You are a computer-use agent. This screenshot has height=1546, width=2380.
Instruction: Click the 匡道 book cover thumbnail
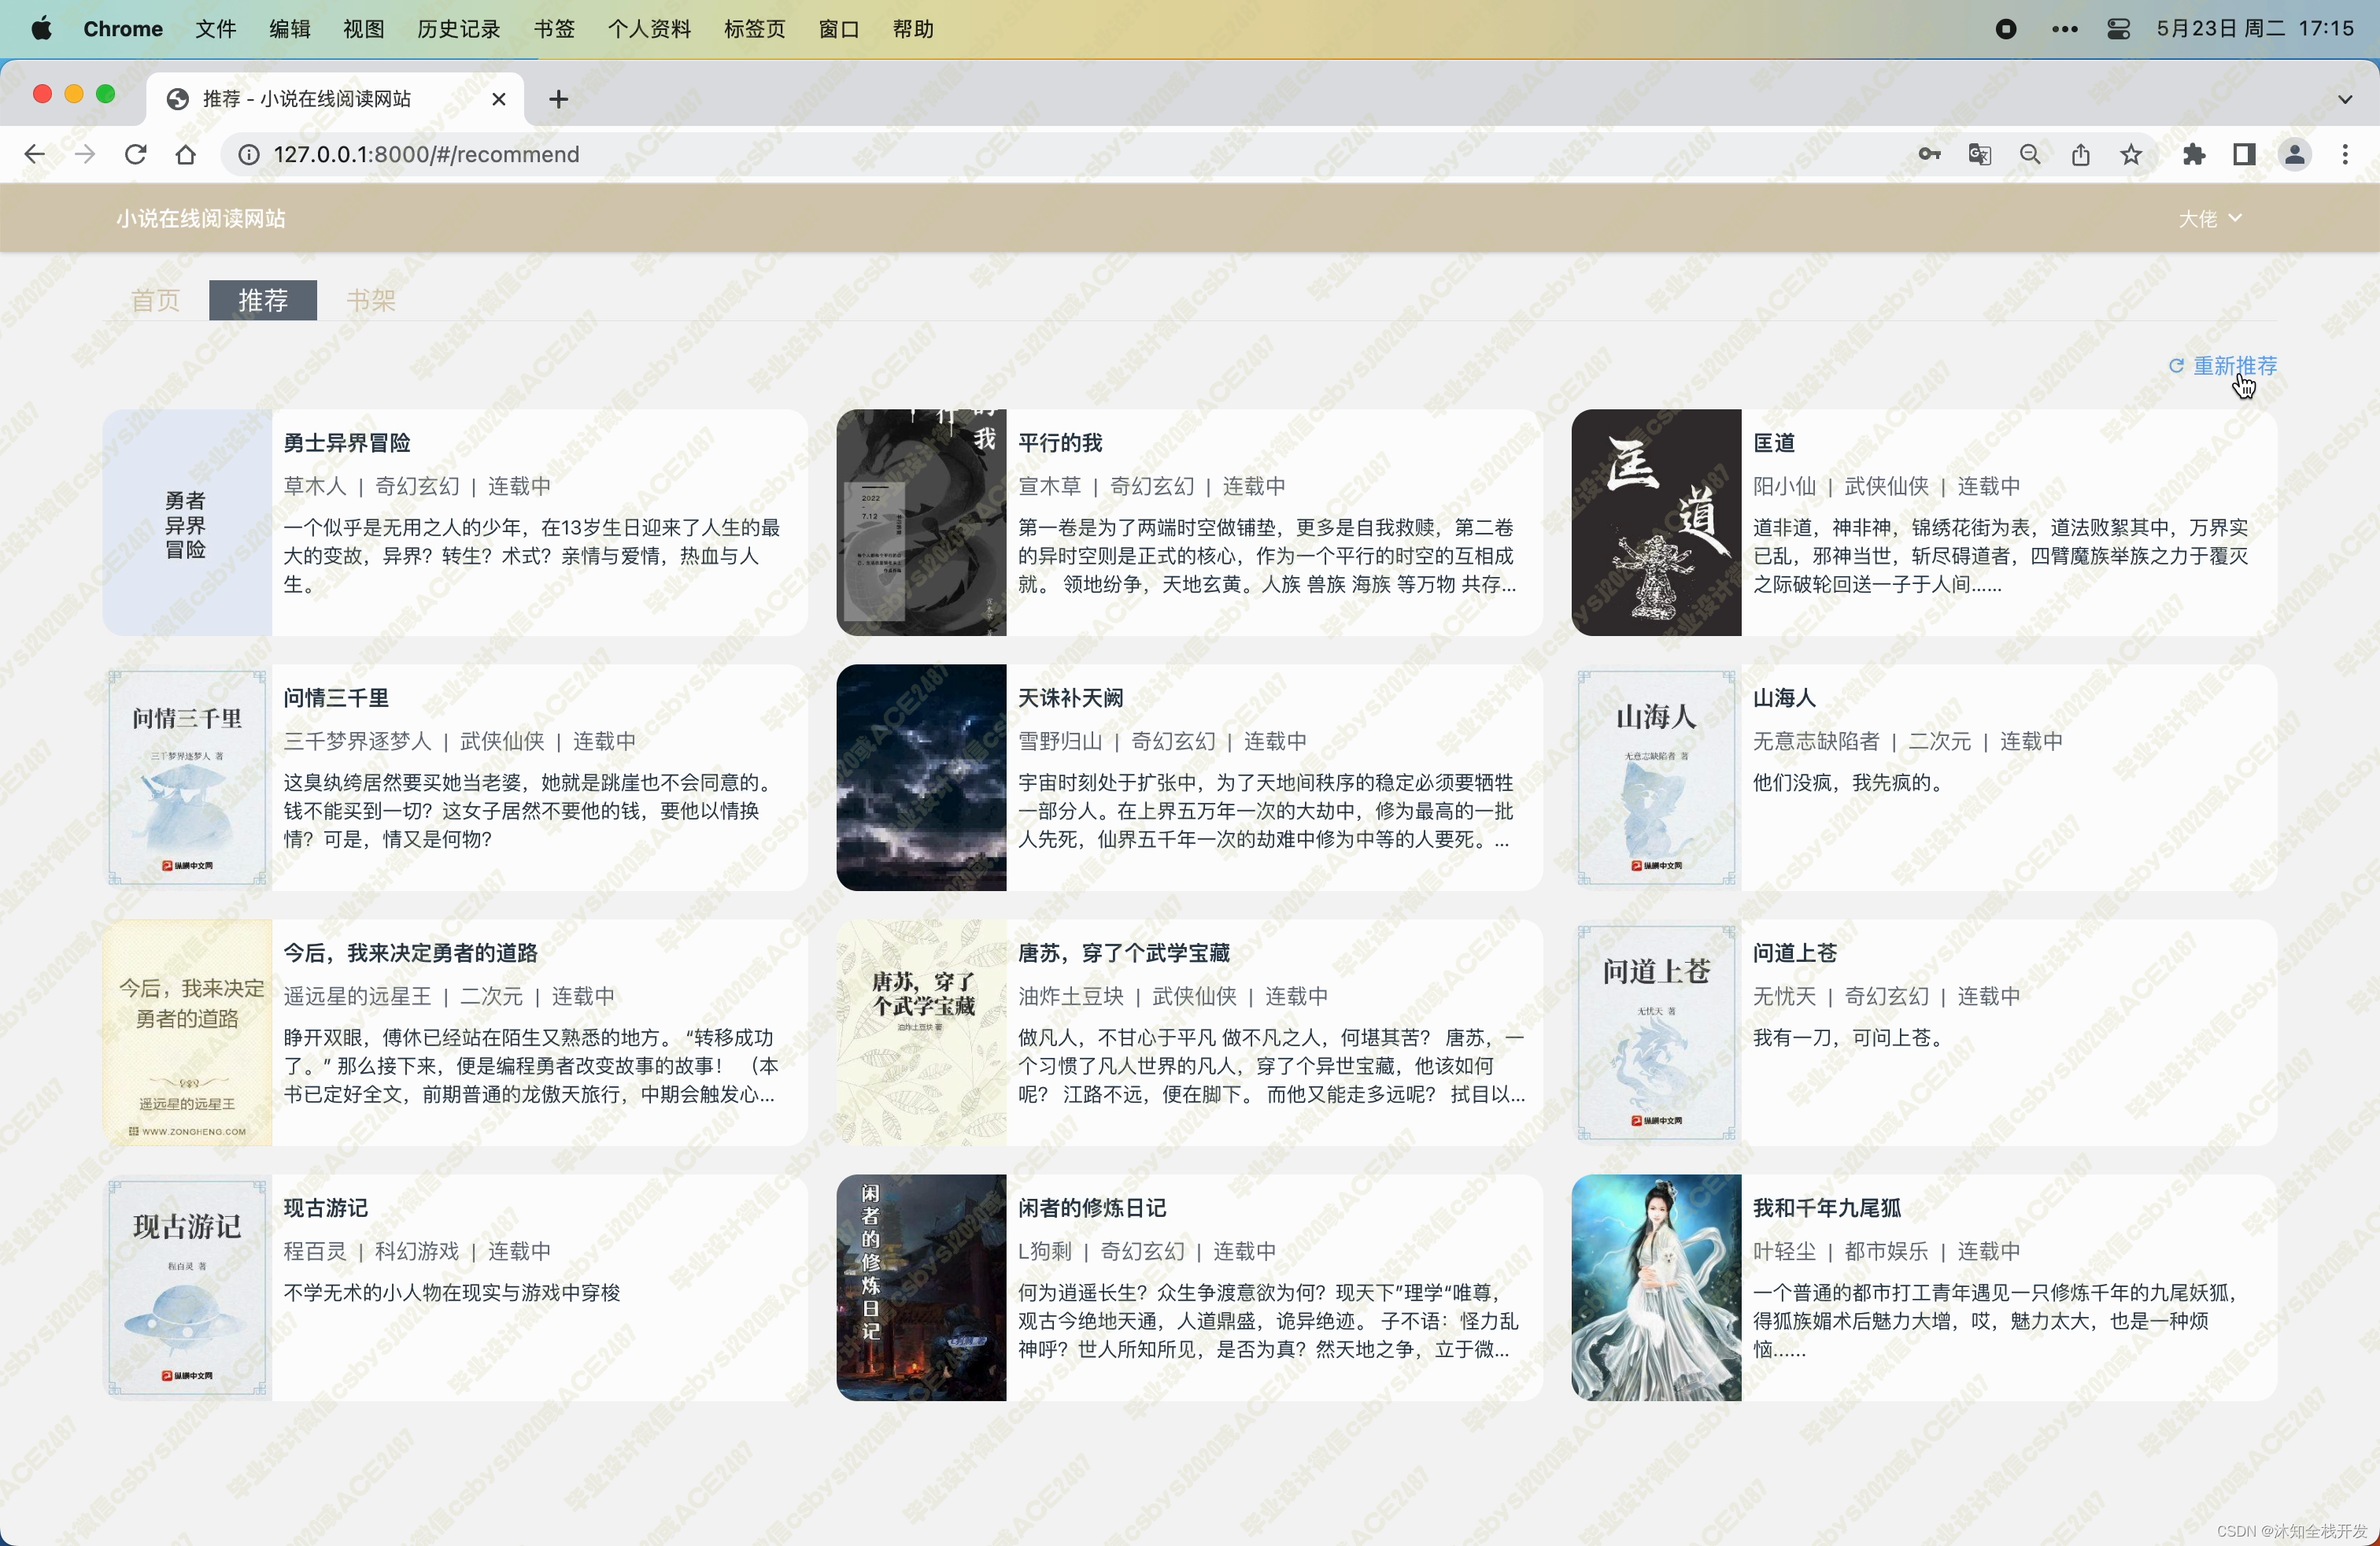[x=1656, y=522]
